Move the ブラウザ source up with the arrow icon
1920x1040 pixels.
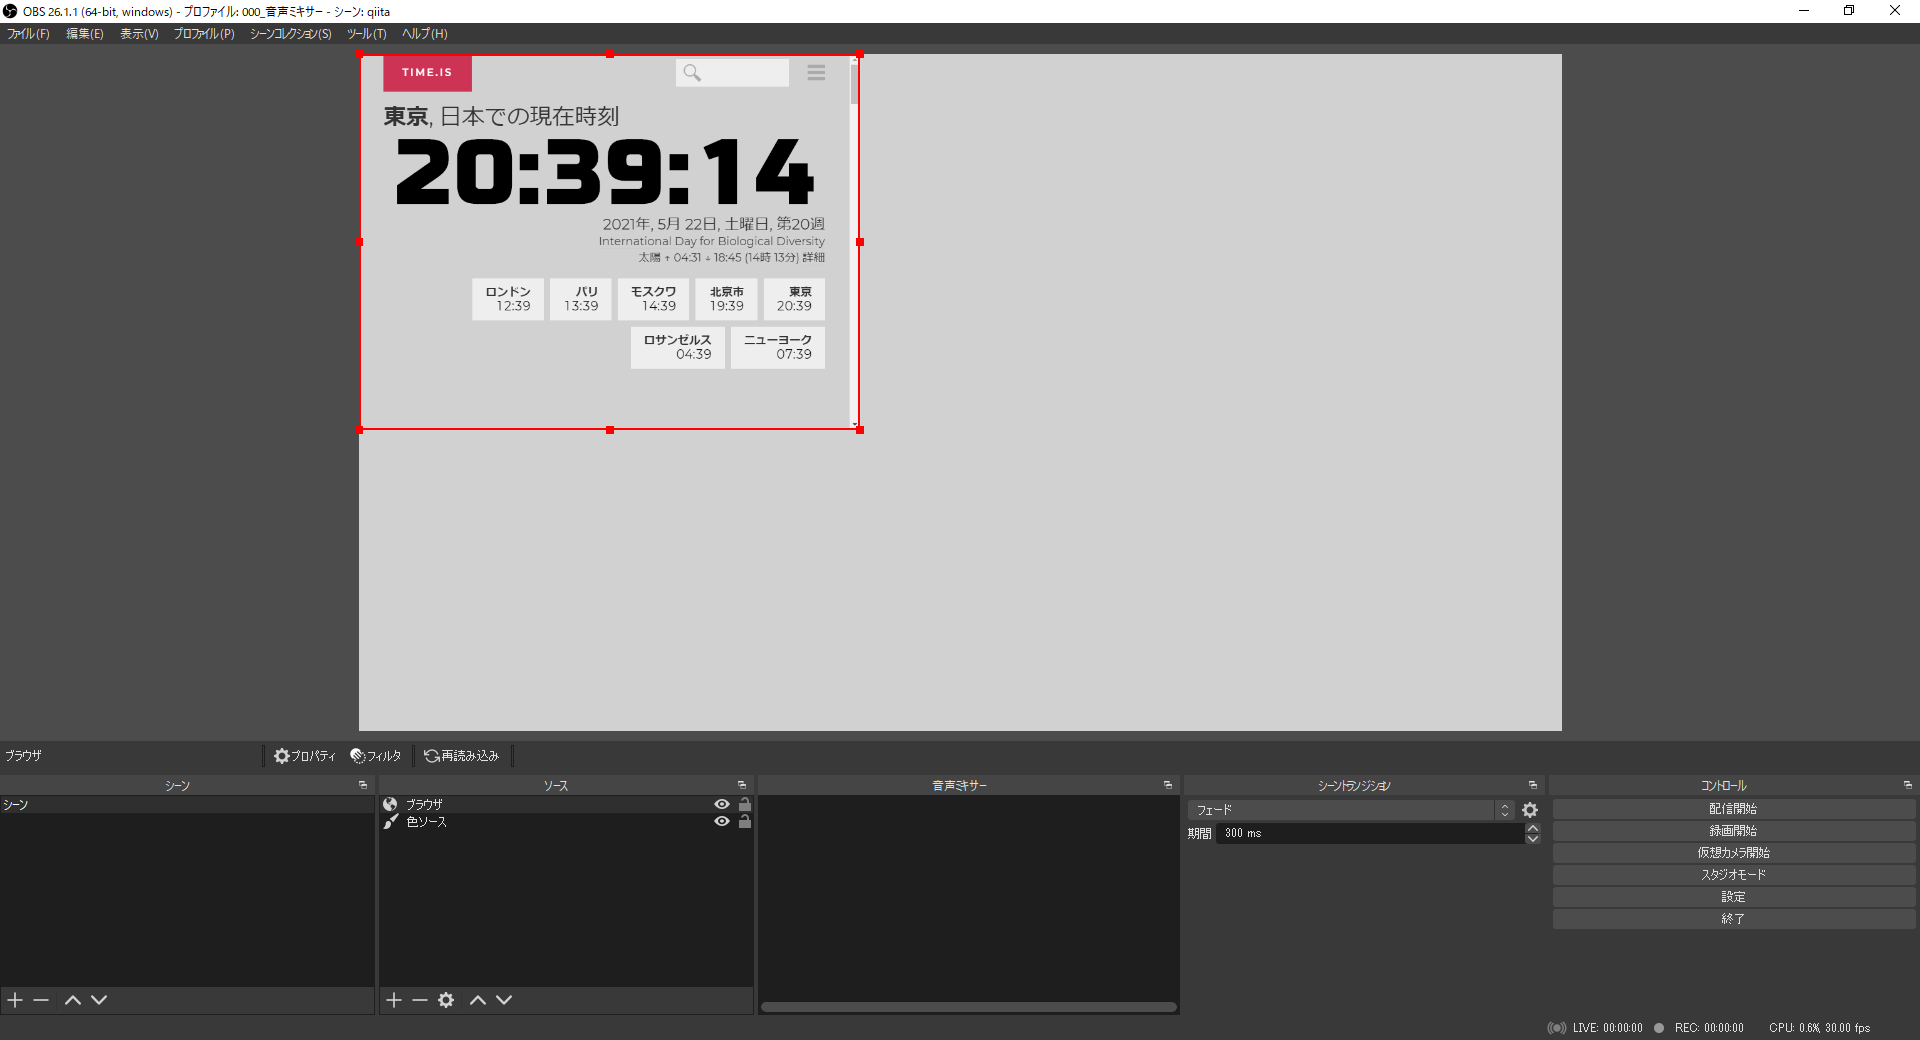(x=478, y=1000)
